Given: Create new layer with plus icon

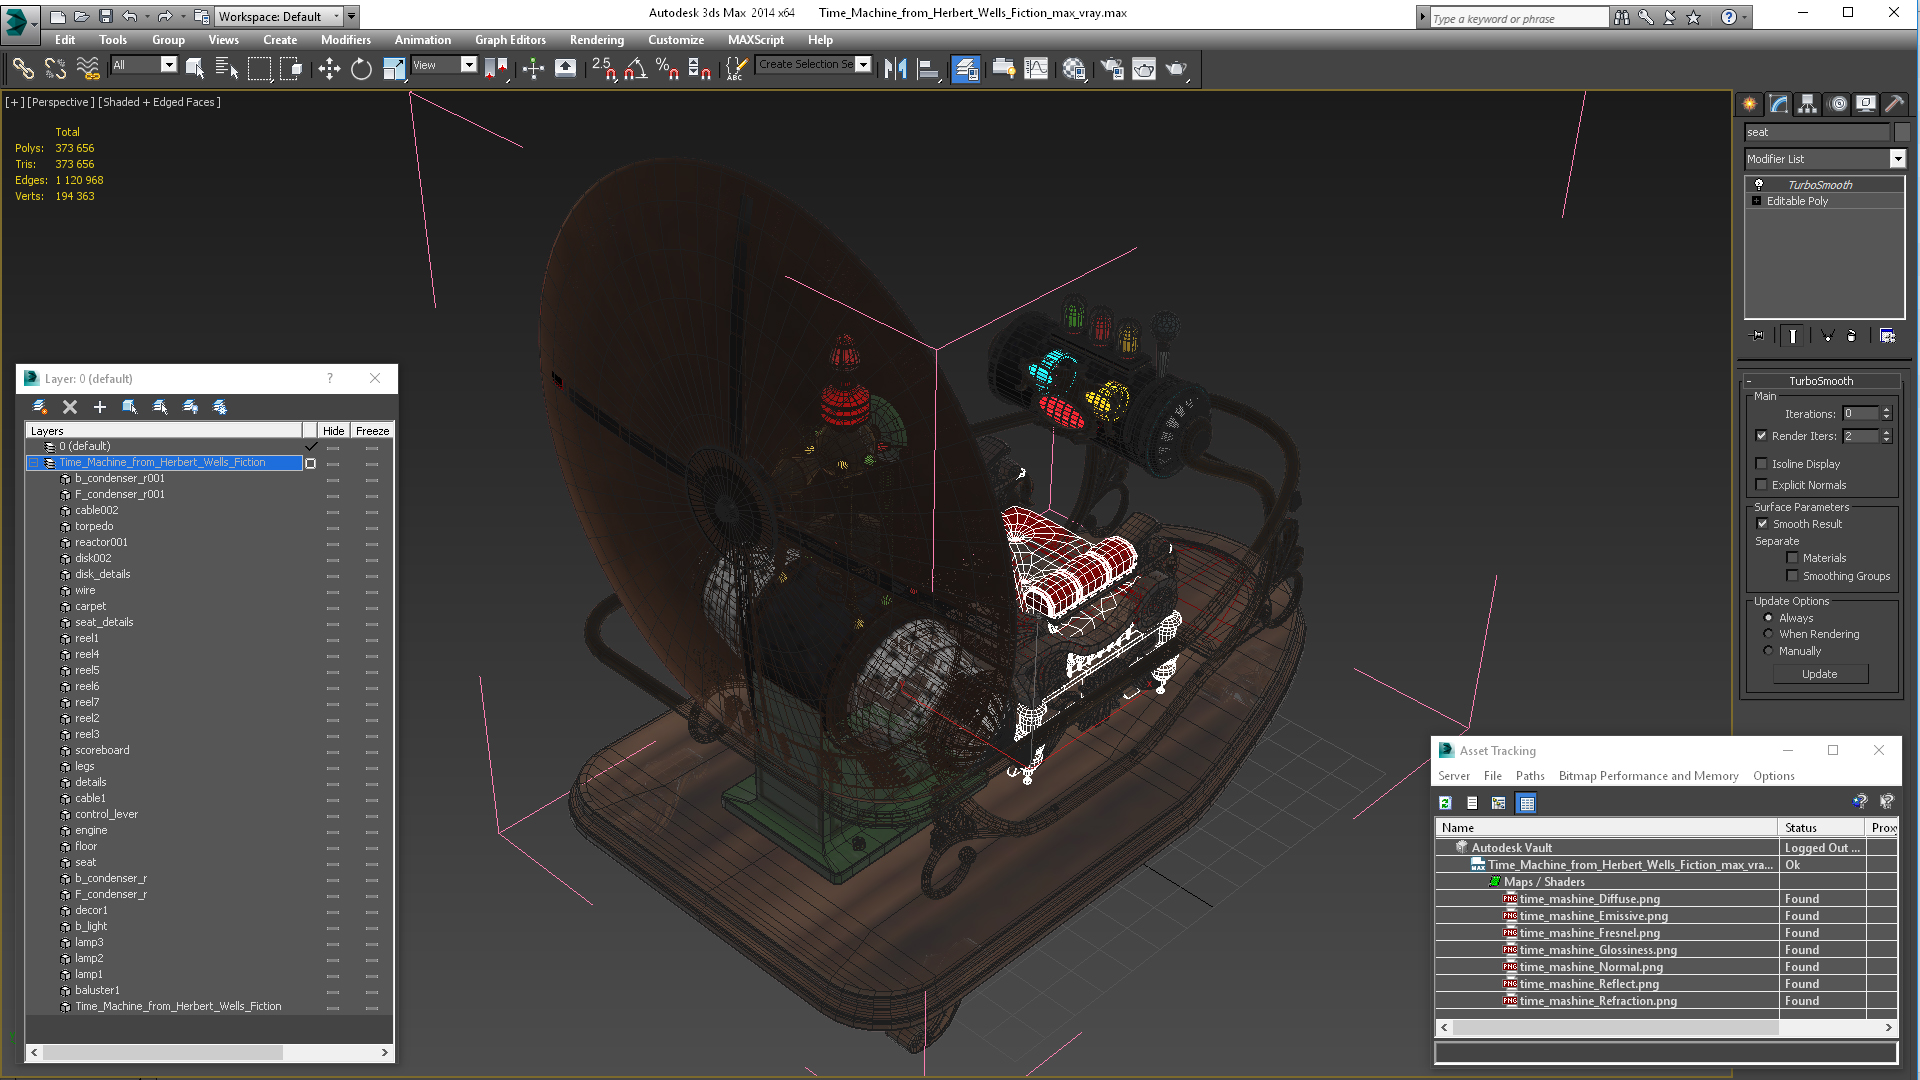Looking at the screenshot, I should 99,407.
